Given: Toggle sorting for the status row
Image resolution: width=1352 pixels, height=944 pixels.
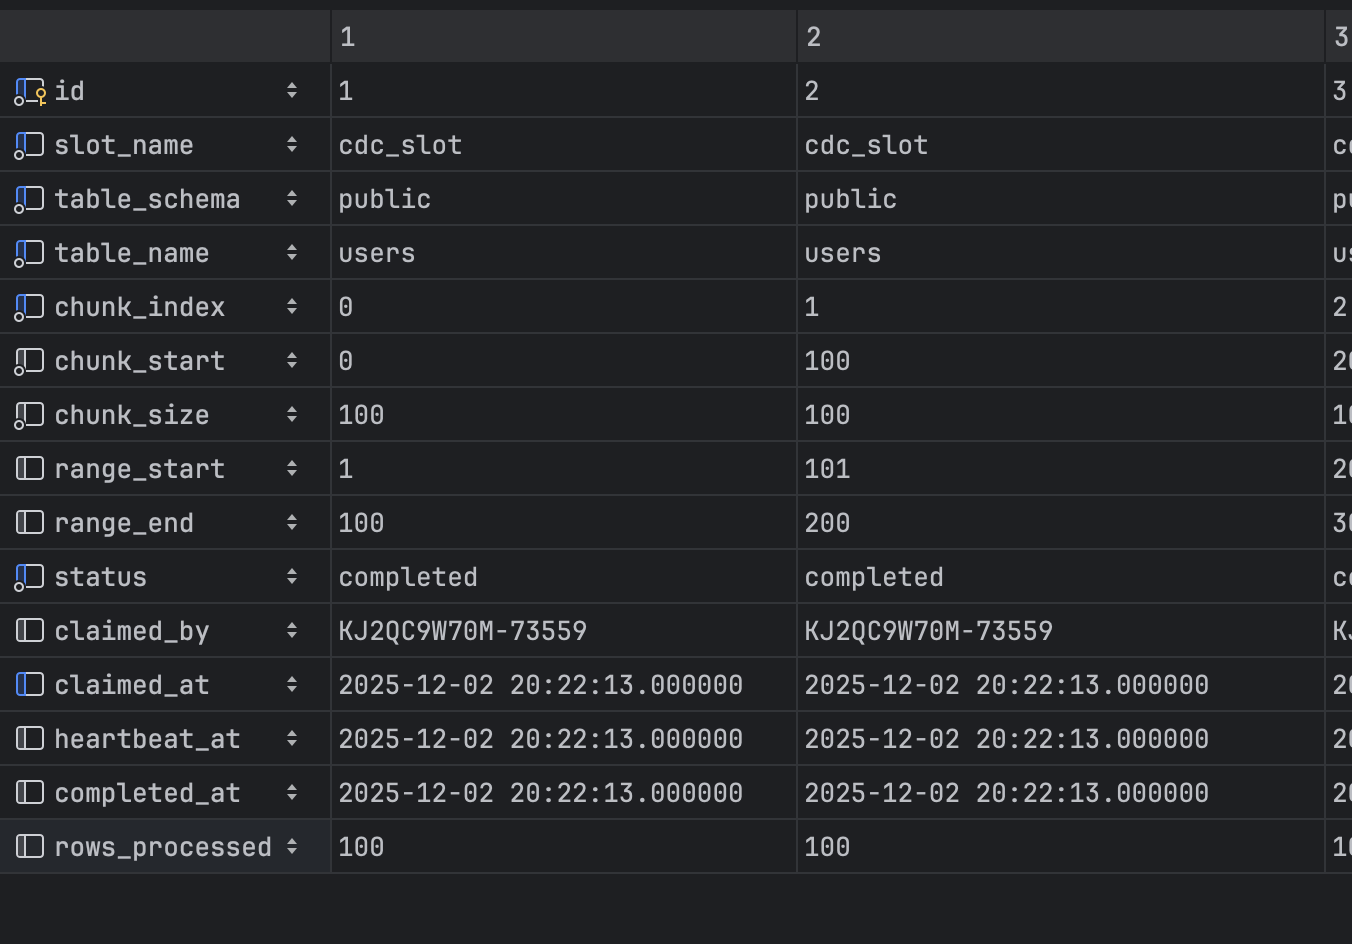Looking at the screenshot, I should tap(291, 576).
